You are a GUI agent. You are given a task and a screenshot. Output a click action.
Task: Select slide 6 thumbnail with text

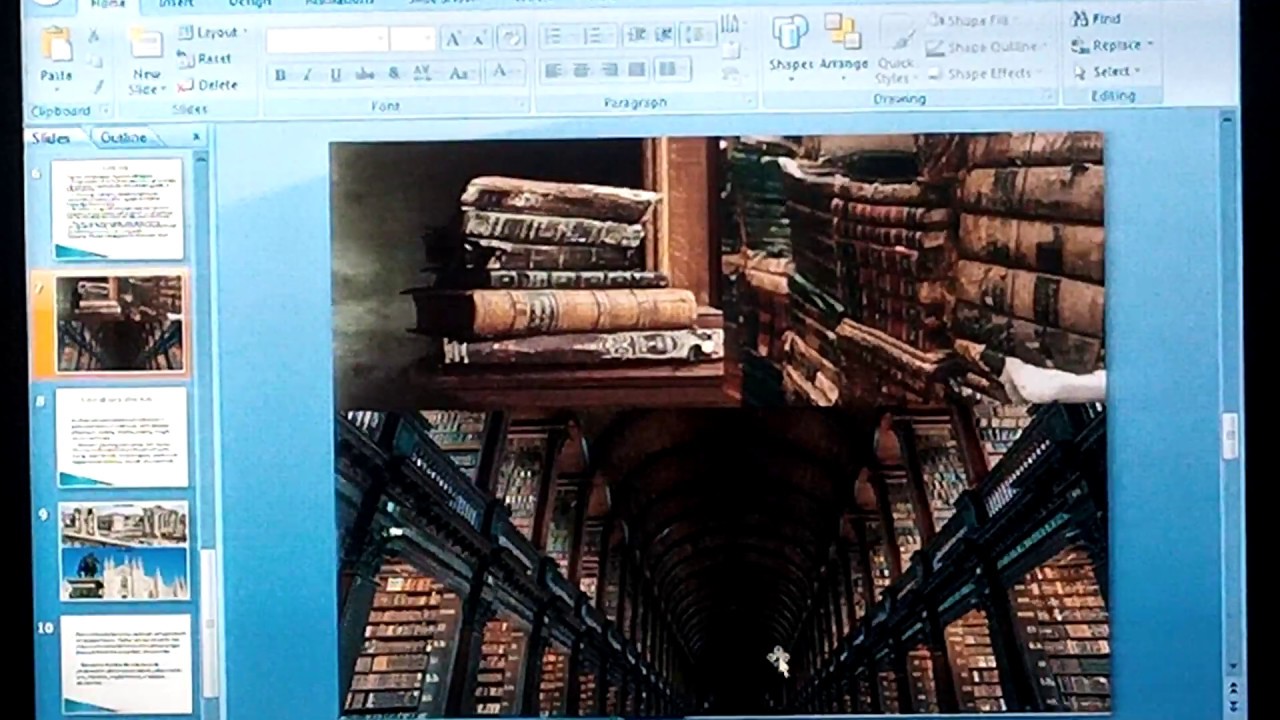click(x=117, y=208)
